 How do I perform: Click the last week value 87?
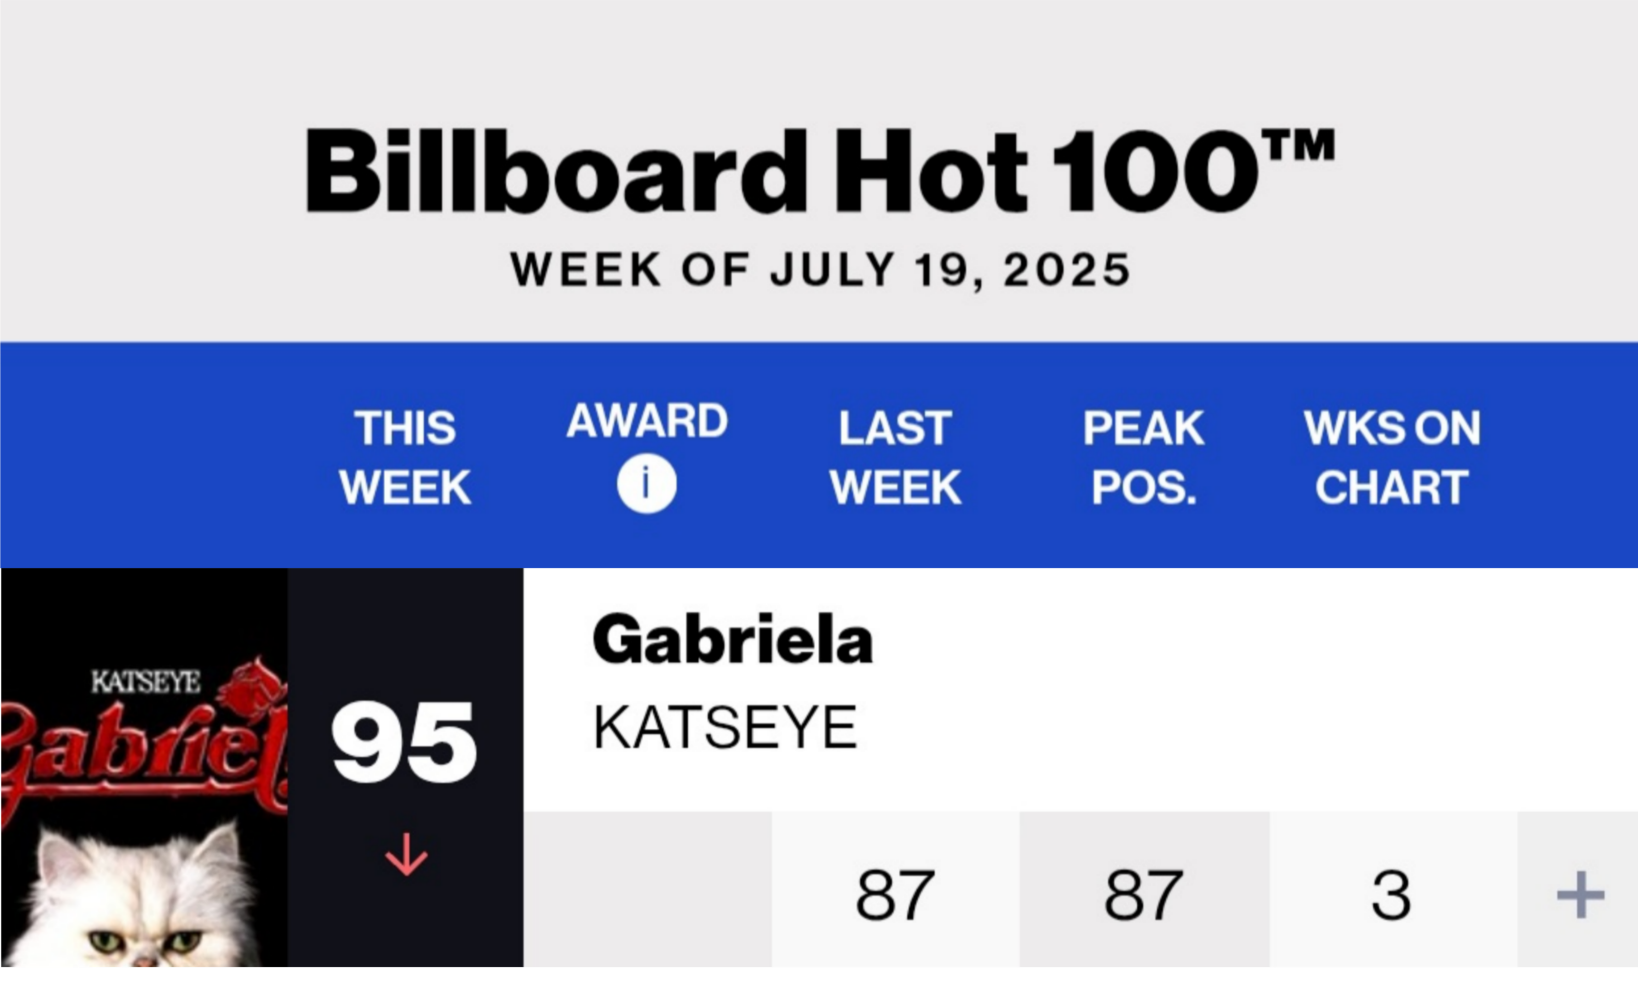coord(895,895)
